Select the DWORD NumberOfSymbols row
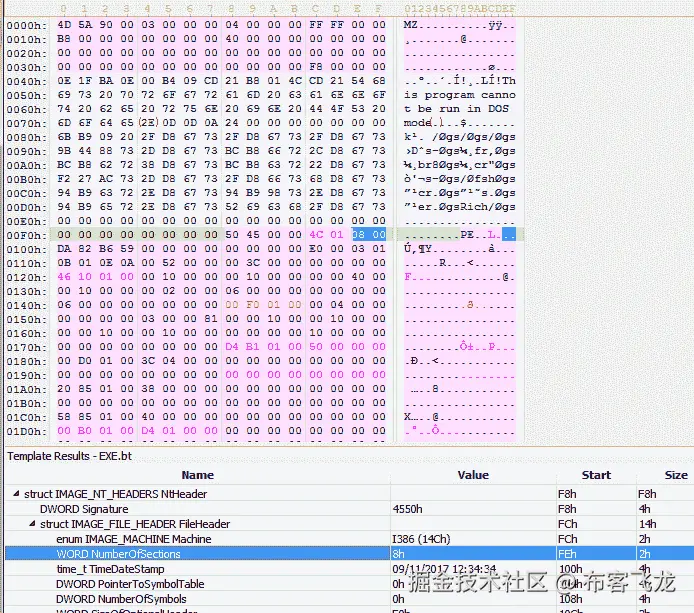The width and height of the screenshot is (694, 613). pyautogui.click(x=350, y=599)
